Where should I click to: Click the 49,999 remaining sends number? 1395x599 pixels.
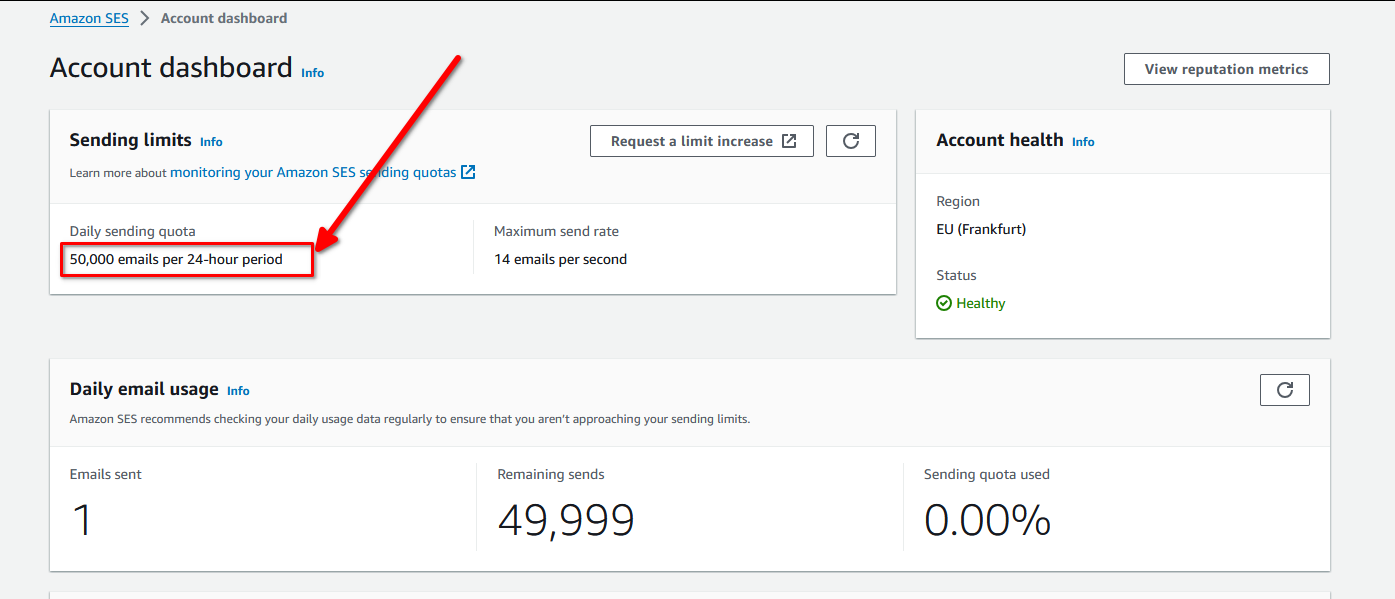pos(566,520)
